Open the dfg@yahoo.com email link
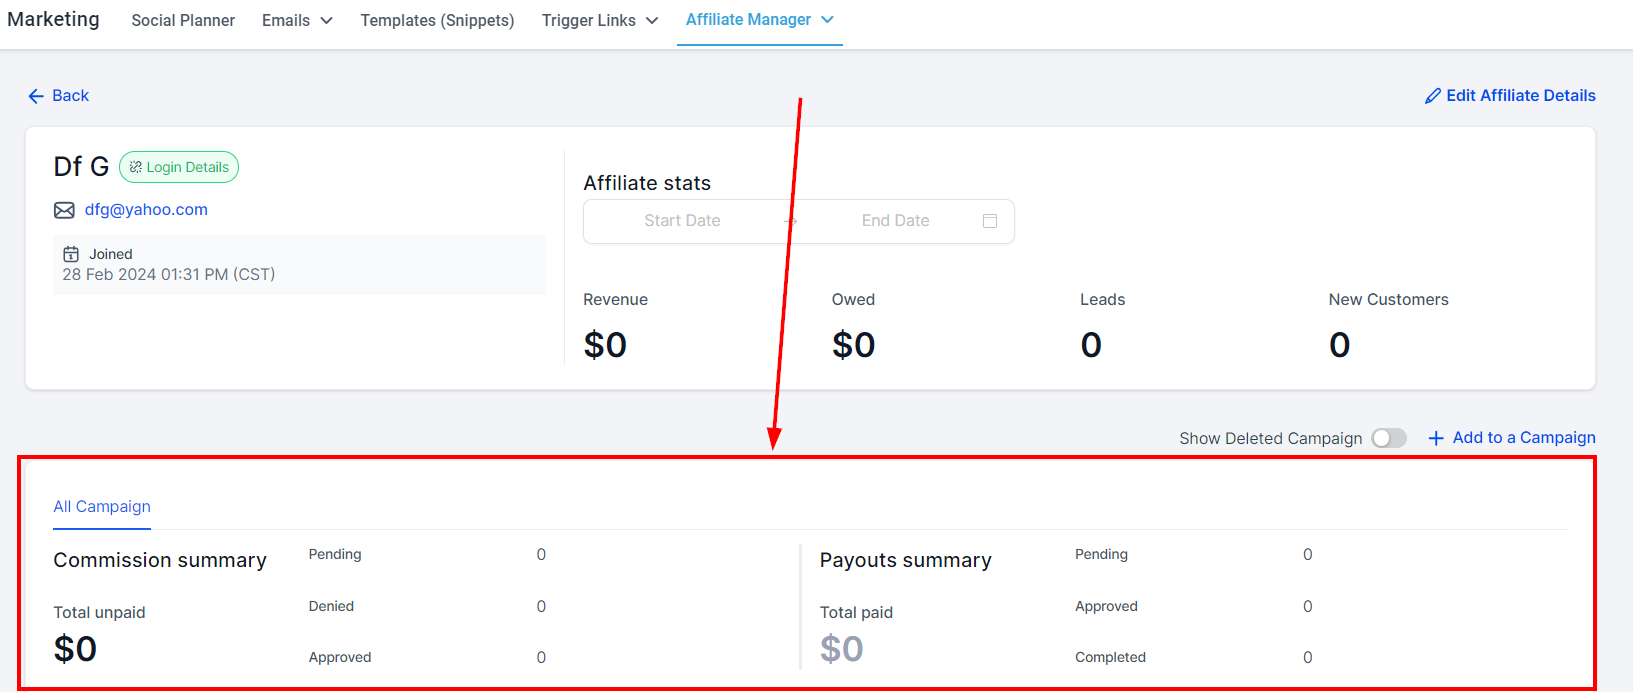 pos(146,210)
